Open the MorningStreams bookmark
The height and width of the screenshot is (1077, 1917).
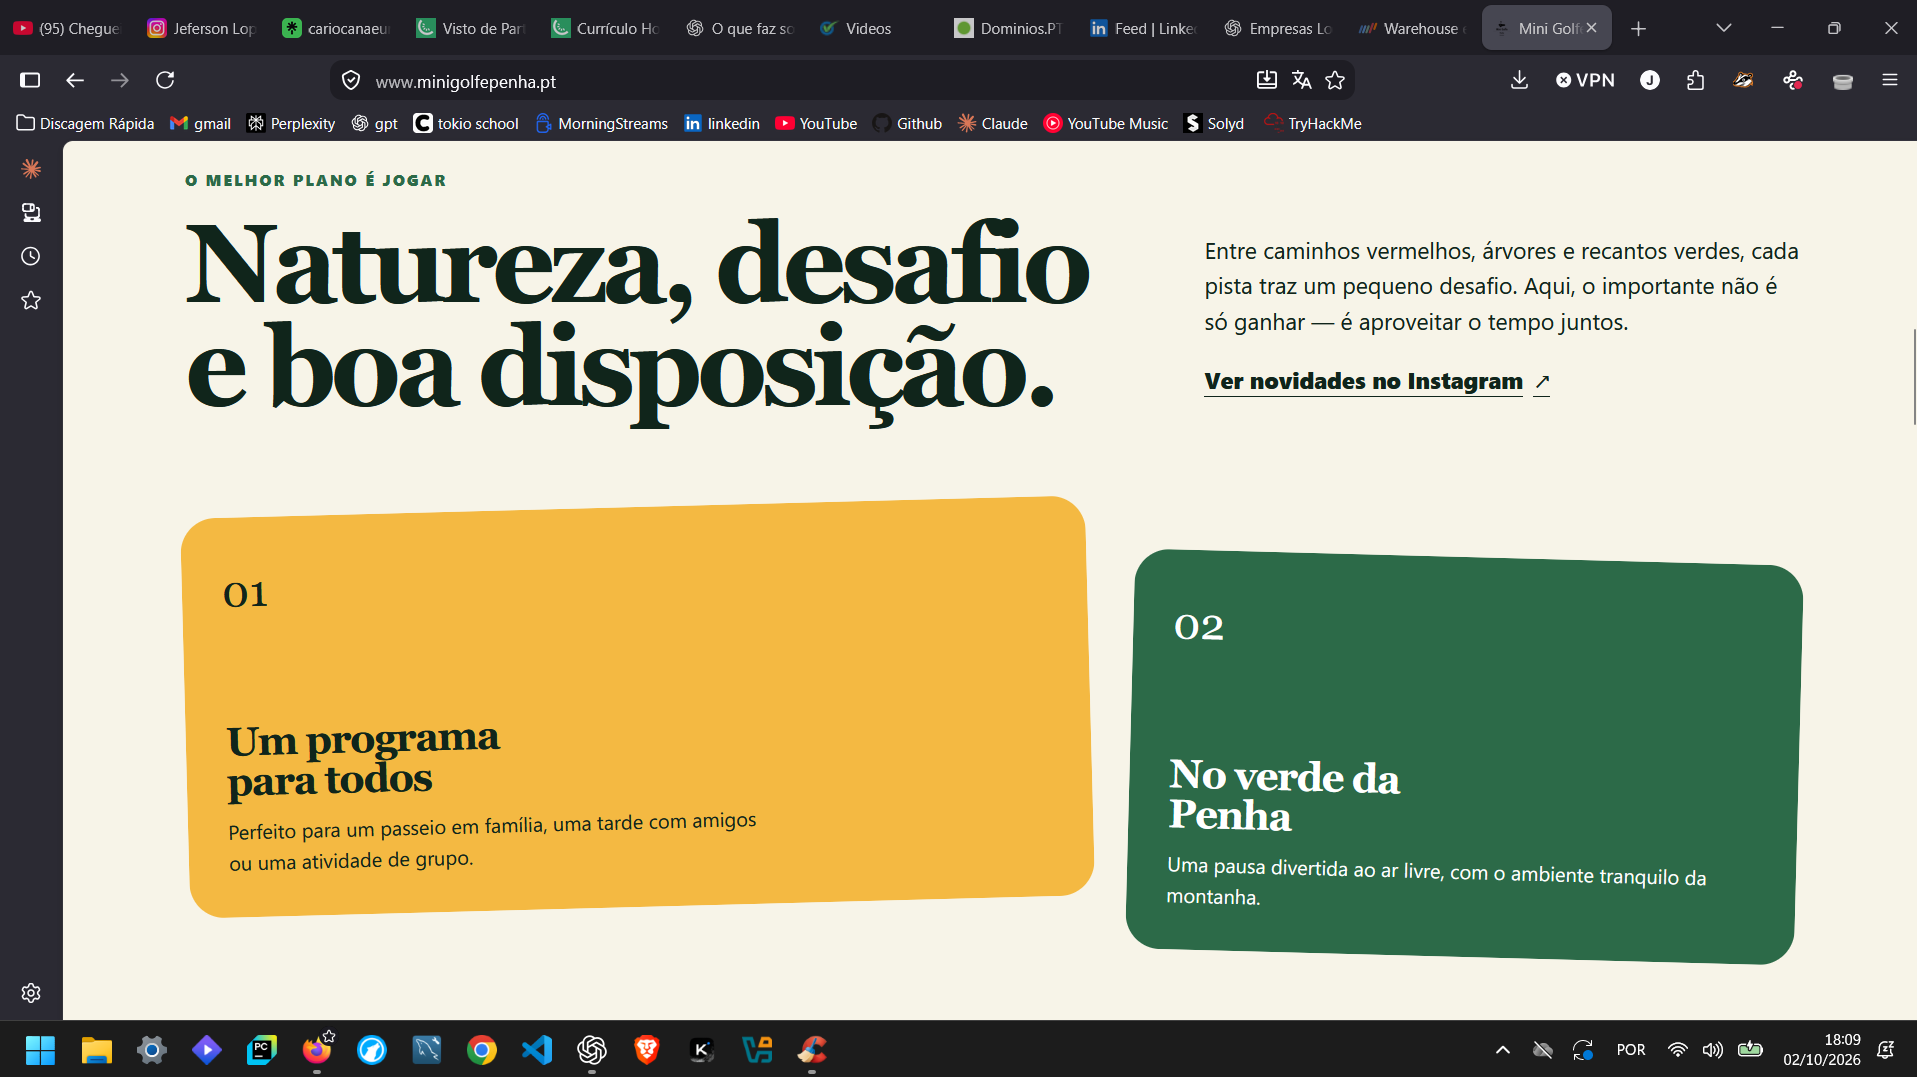click(x=602, y=123)
